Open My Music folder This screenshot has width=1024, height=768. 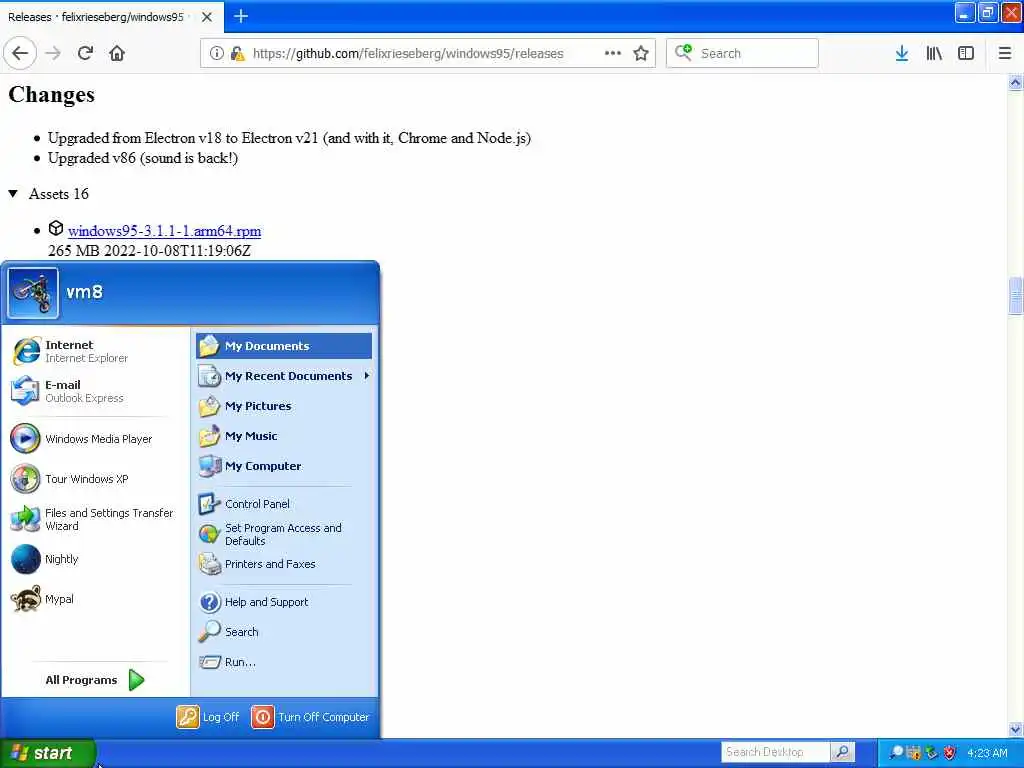(x=284, y=436)
